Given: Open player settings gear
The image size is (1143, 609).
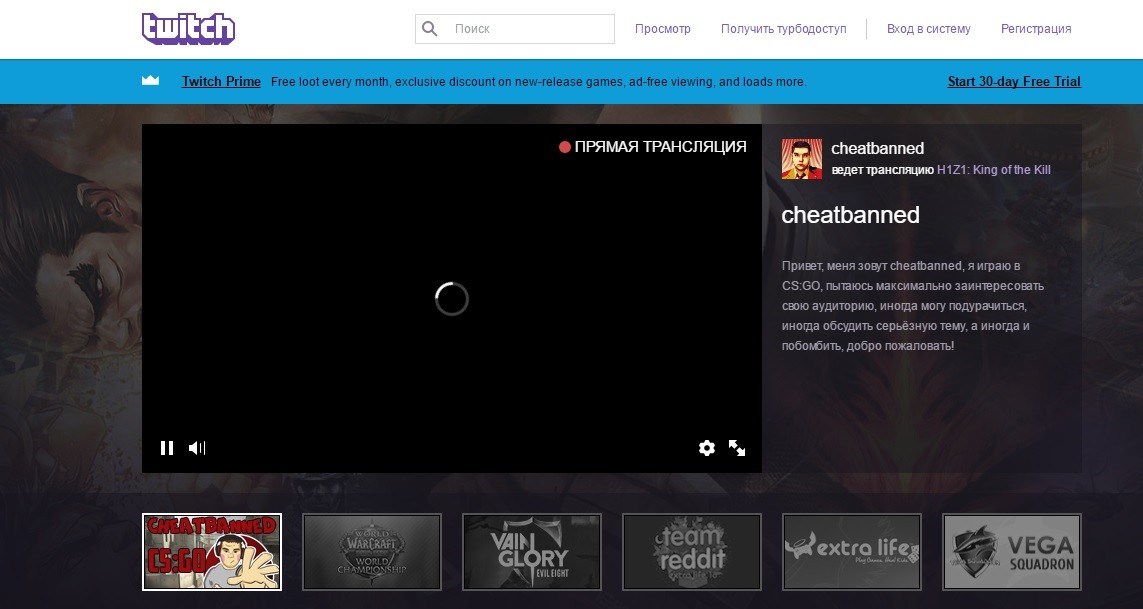Looking at the screenshot, I should pyautogui.click(x=706, y=448).
